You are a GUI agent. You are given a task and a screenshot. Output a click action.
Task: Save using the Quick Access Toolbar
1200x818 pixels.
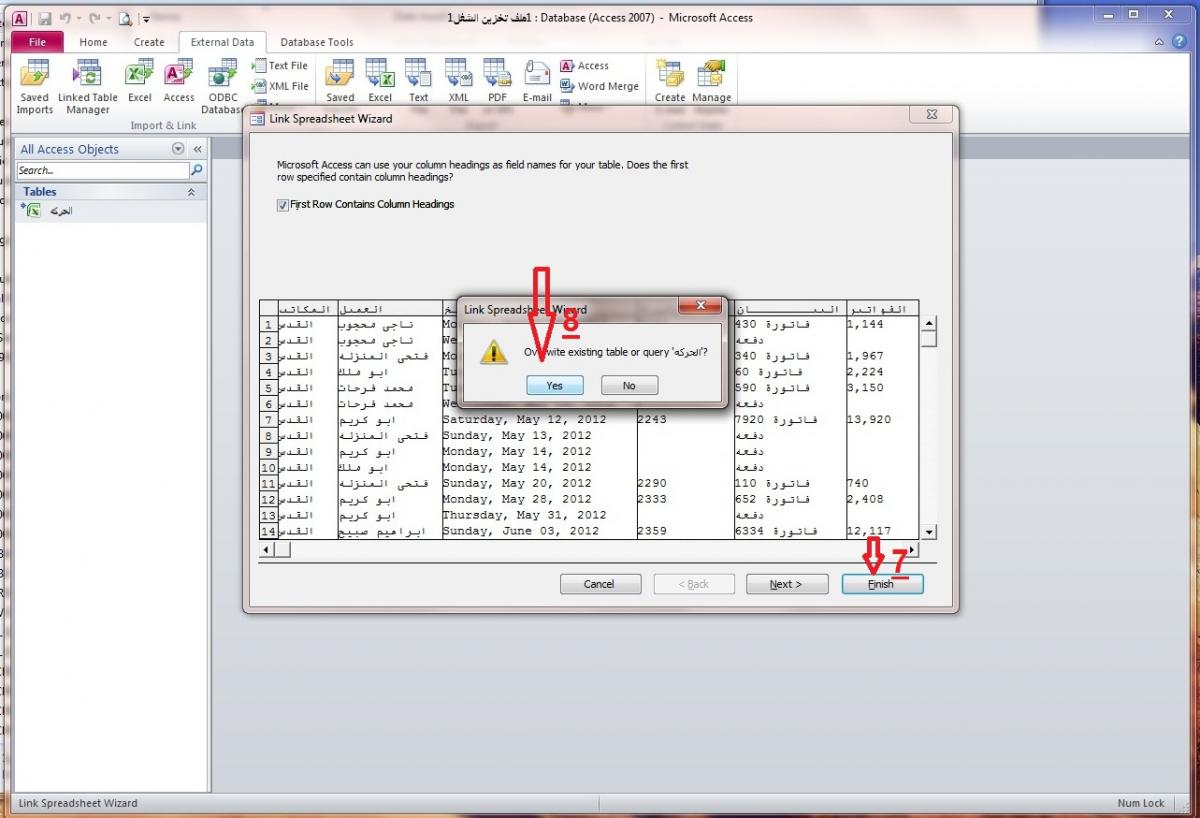pos(45,18)
